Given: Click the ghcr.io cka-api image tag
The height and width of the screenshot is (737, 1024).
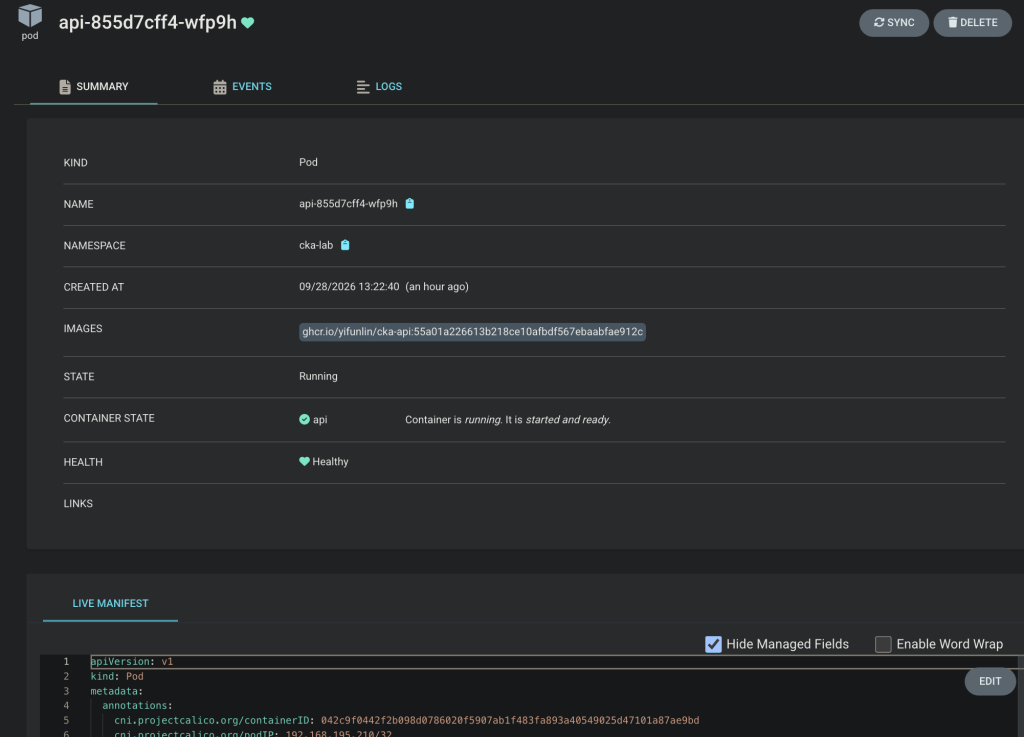Looking at the screenshot, I should pyautogui.click(x=472, y=332).
